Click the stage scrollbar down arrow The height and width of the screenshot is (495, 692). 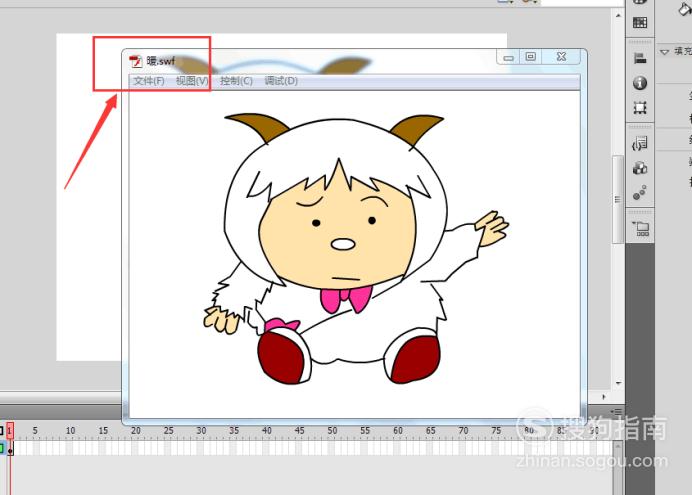point(618,383)
